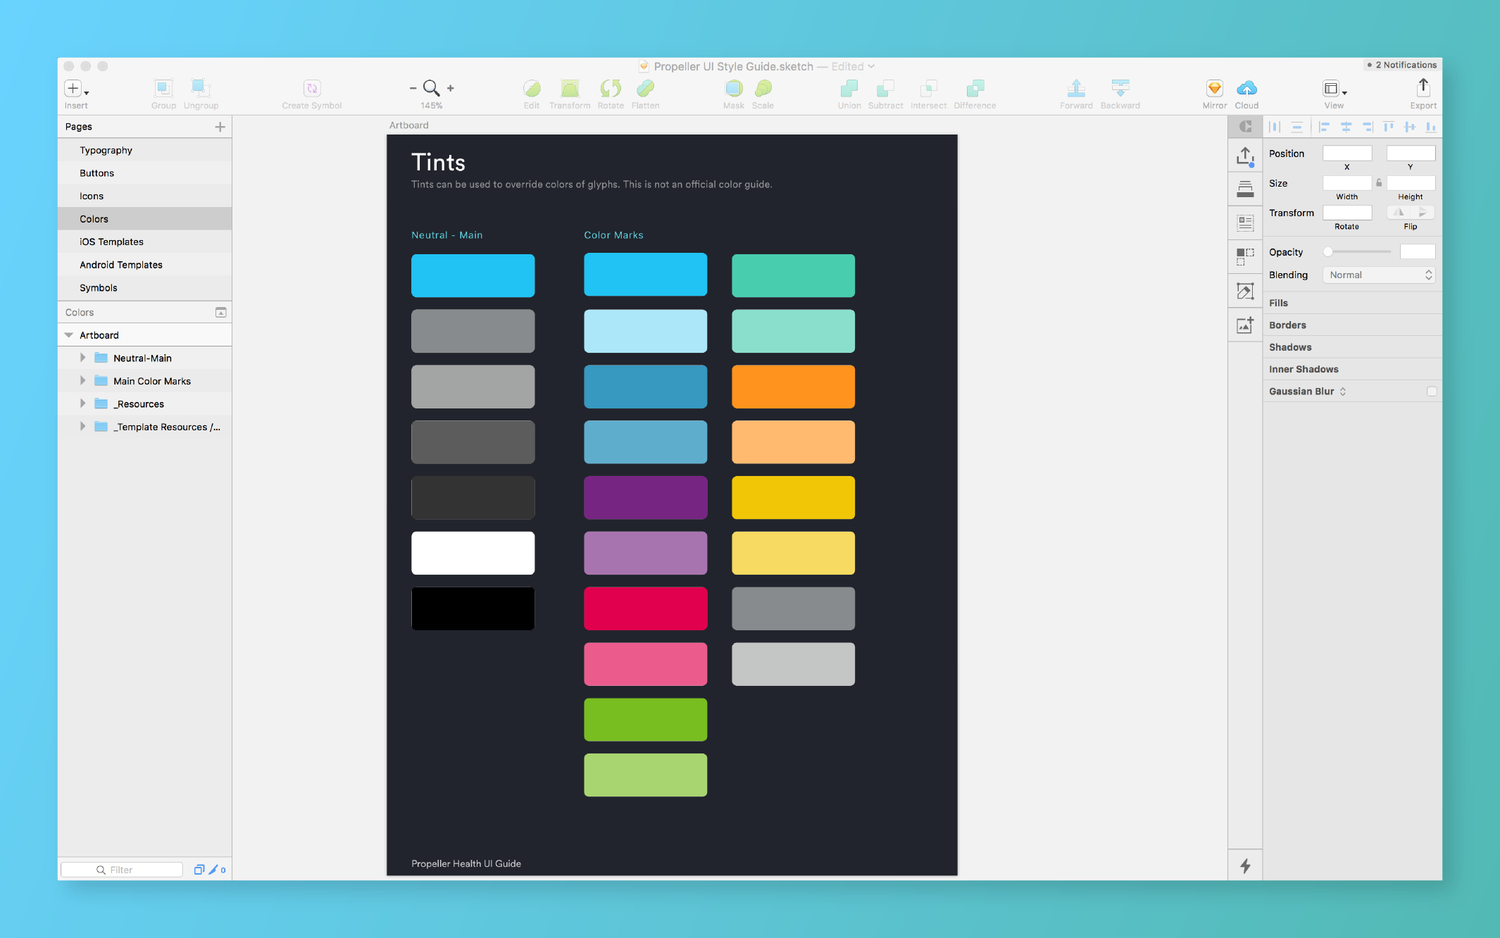Image resolution: width=1500 pixels, height=938 pixels.
Task: Apply the Subtract boolean operation
Action: pyautogui.click(x=885, y=88)
